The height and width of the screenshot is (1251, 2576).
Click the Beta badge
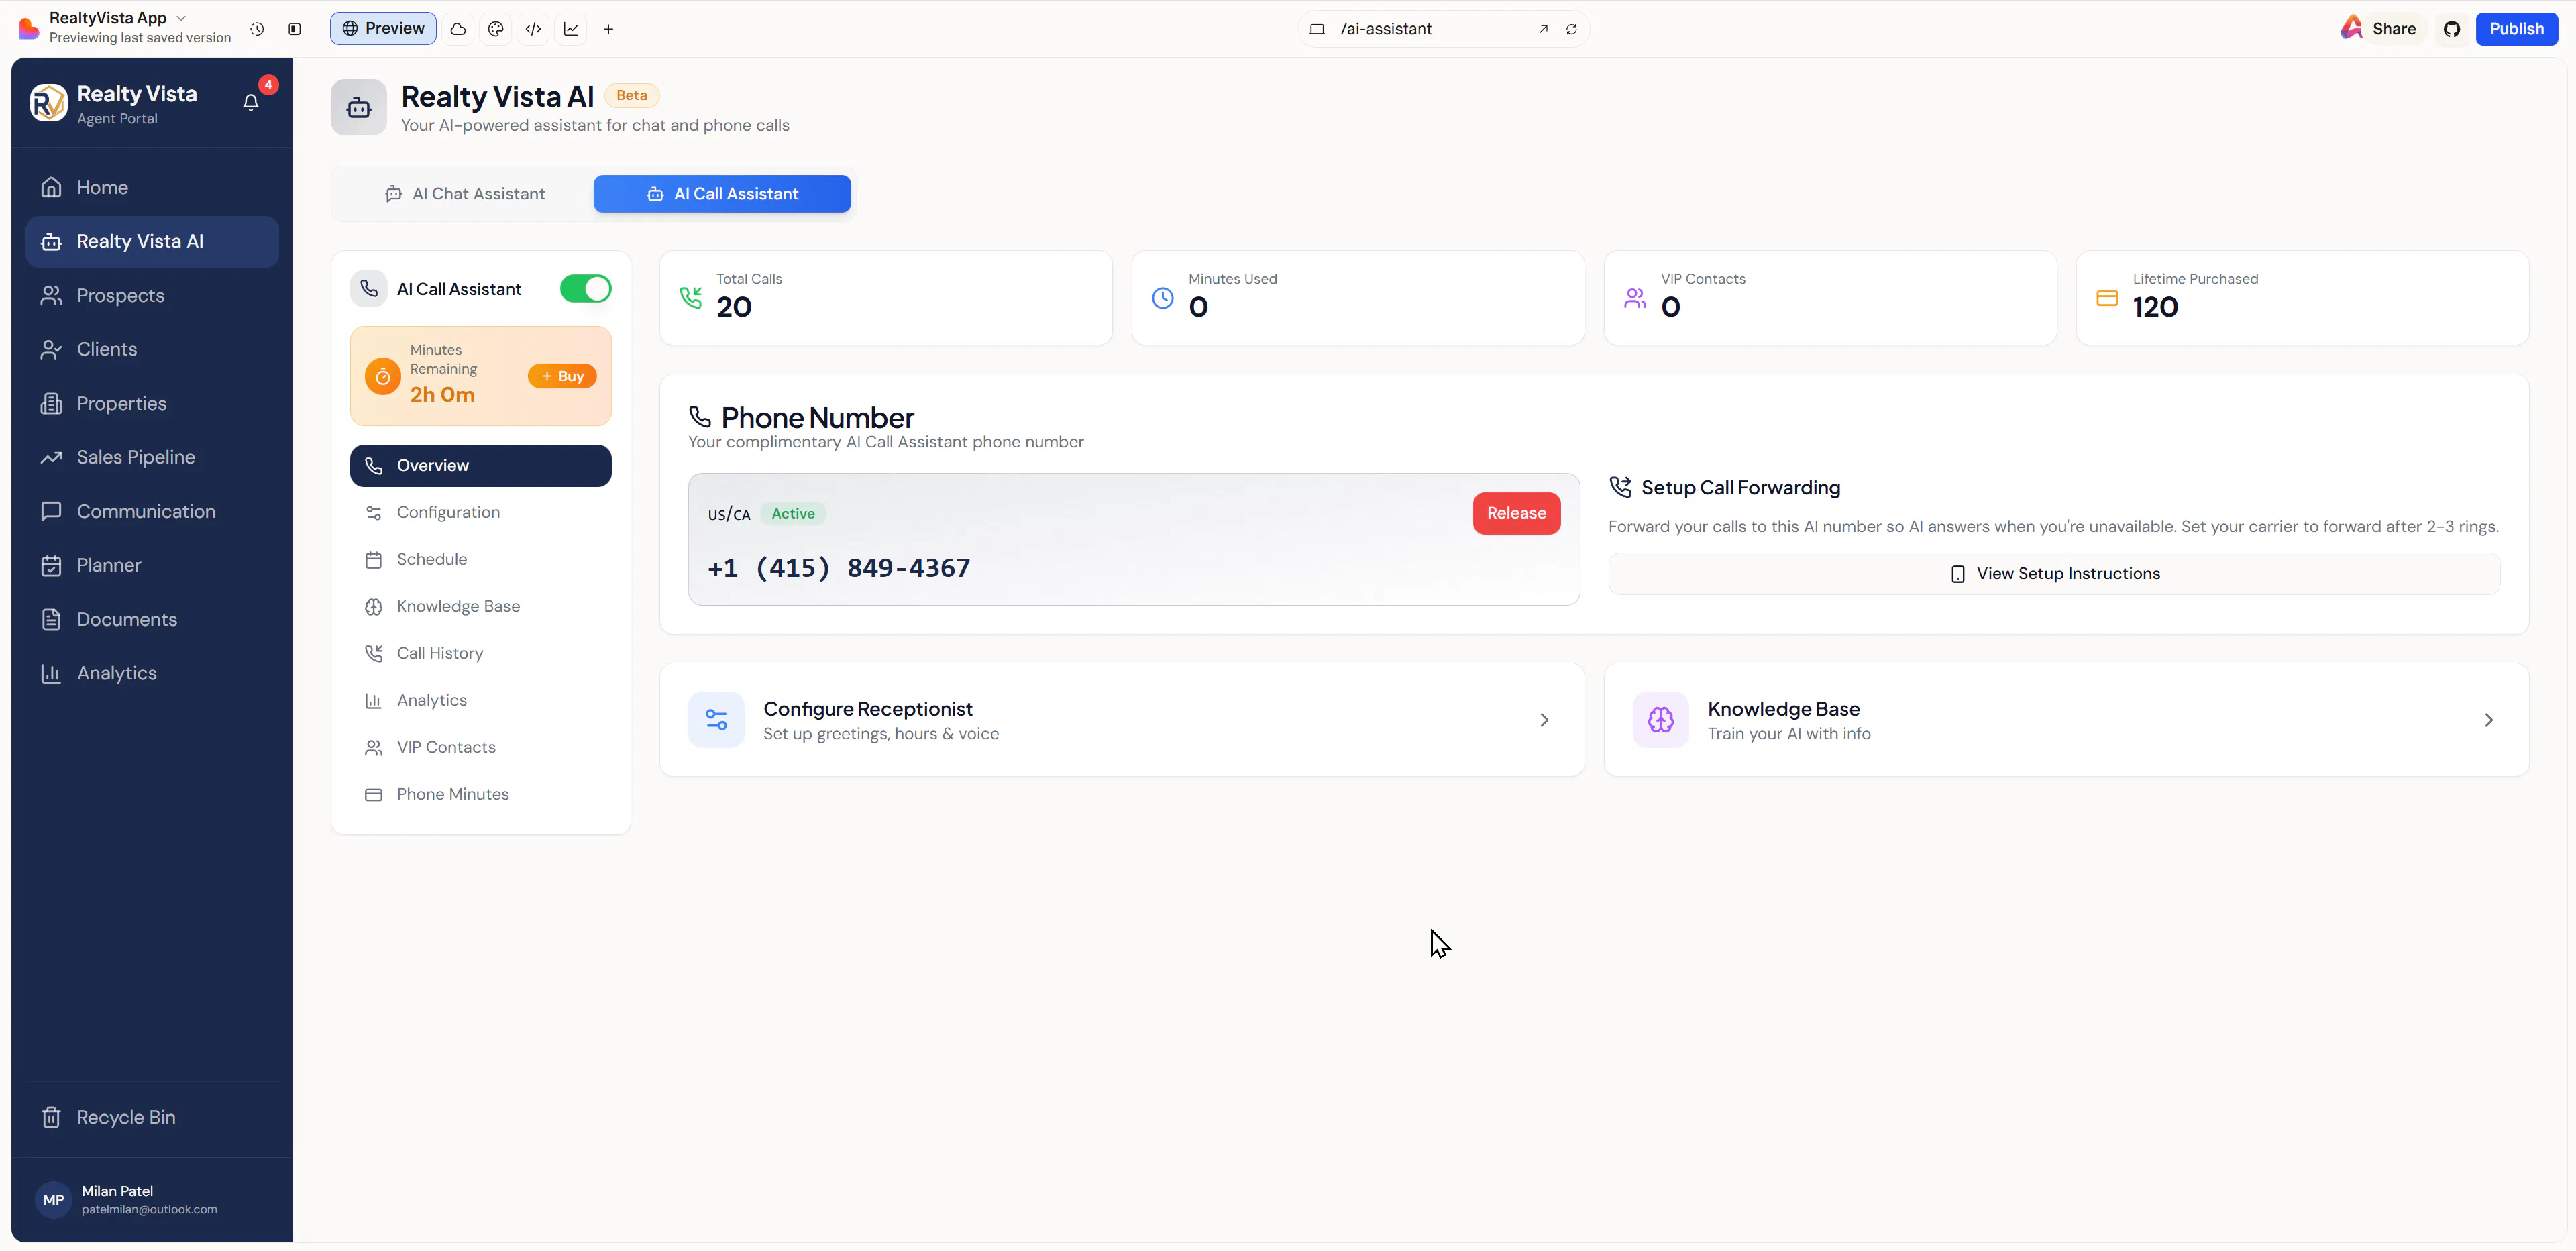click(632, 96)
